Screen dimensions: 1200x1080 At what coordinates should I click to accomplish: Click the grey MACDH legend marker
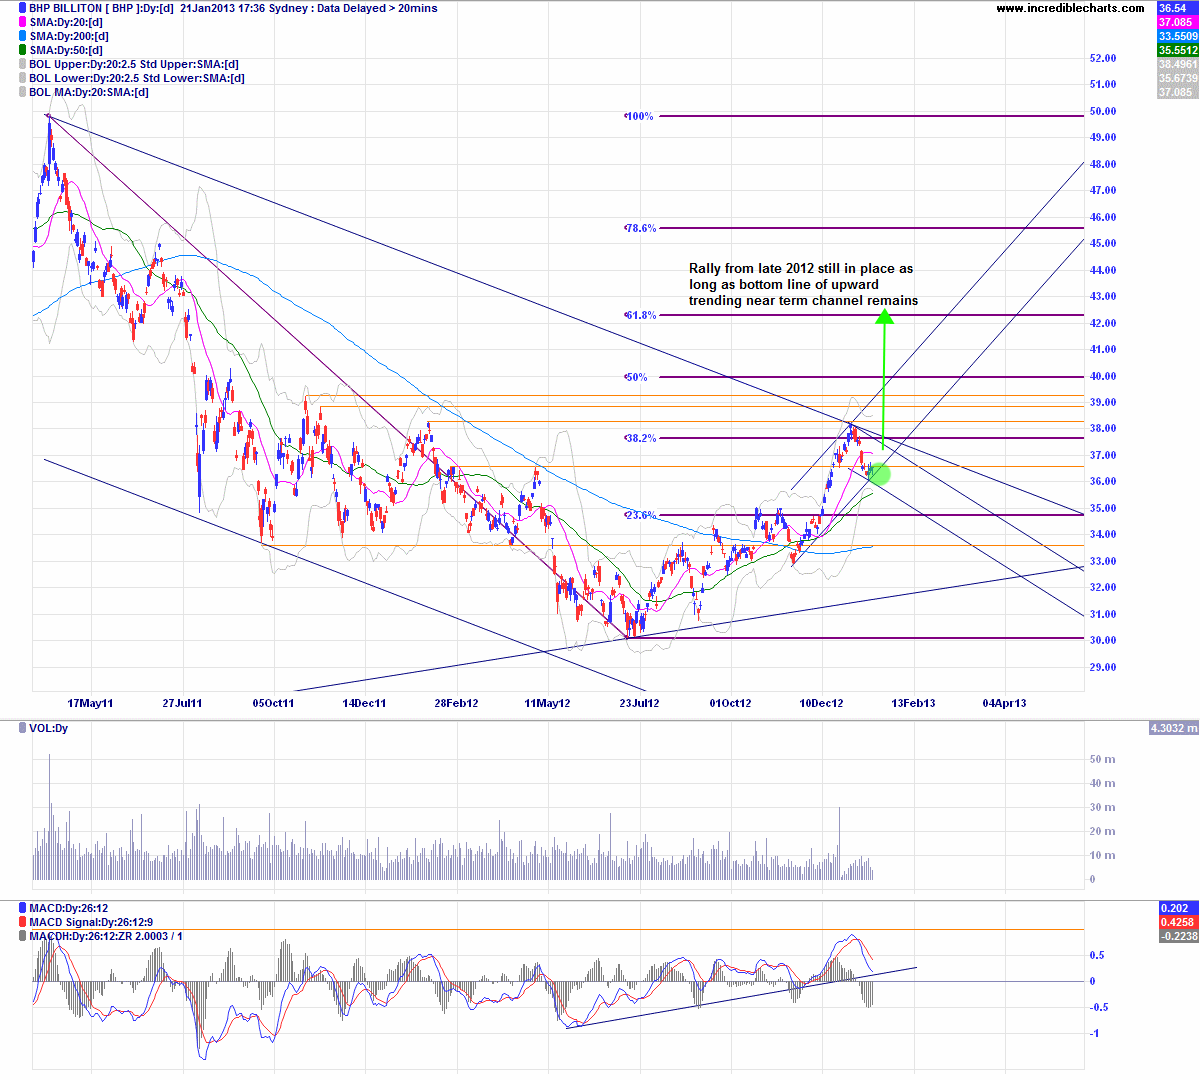click(22, 936)
